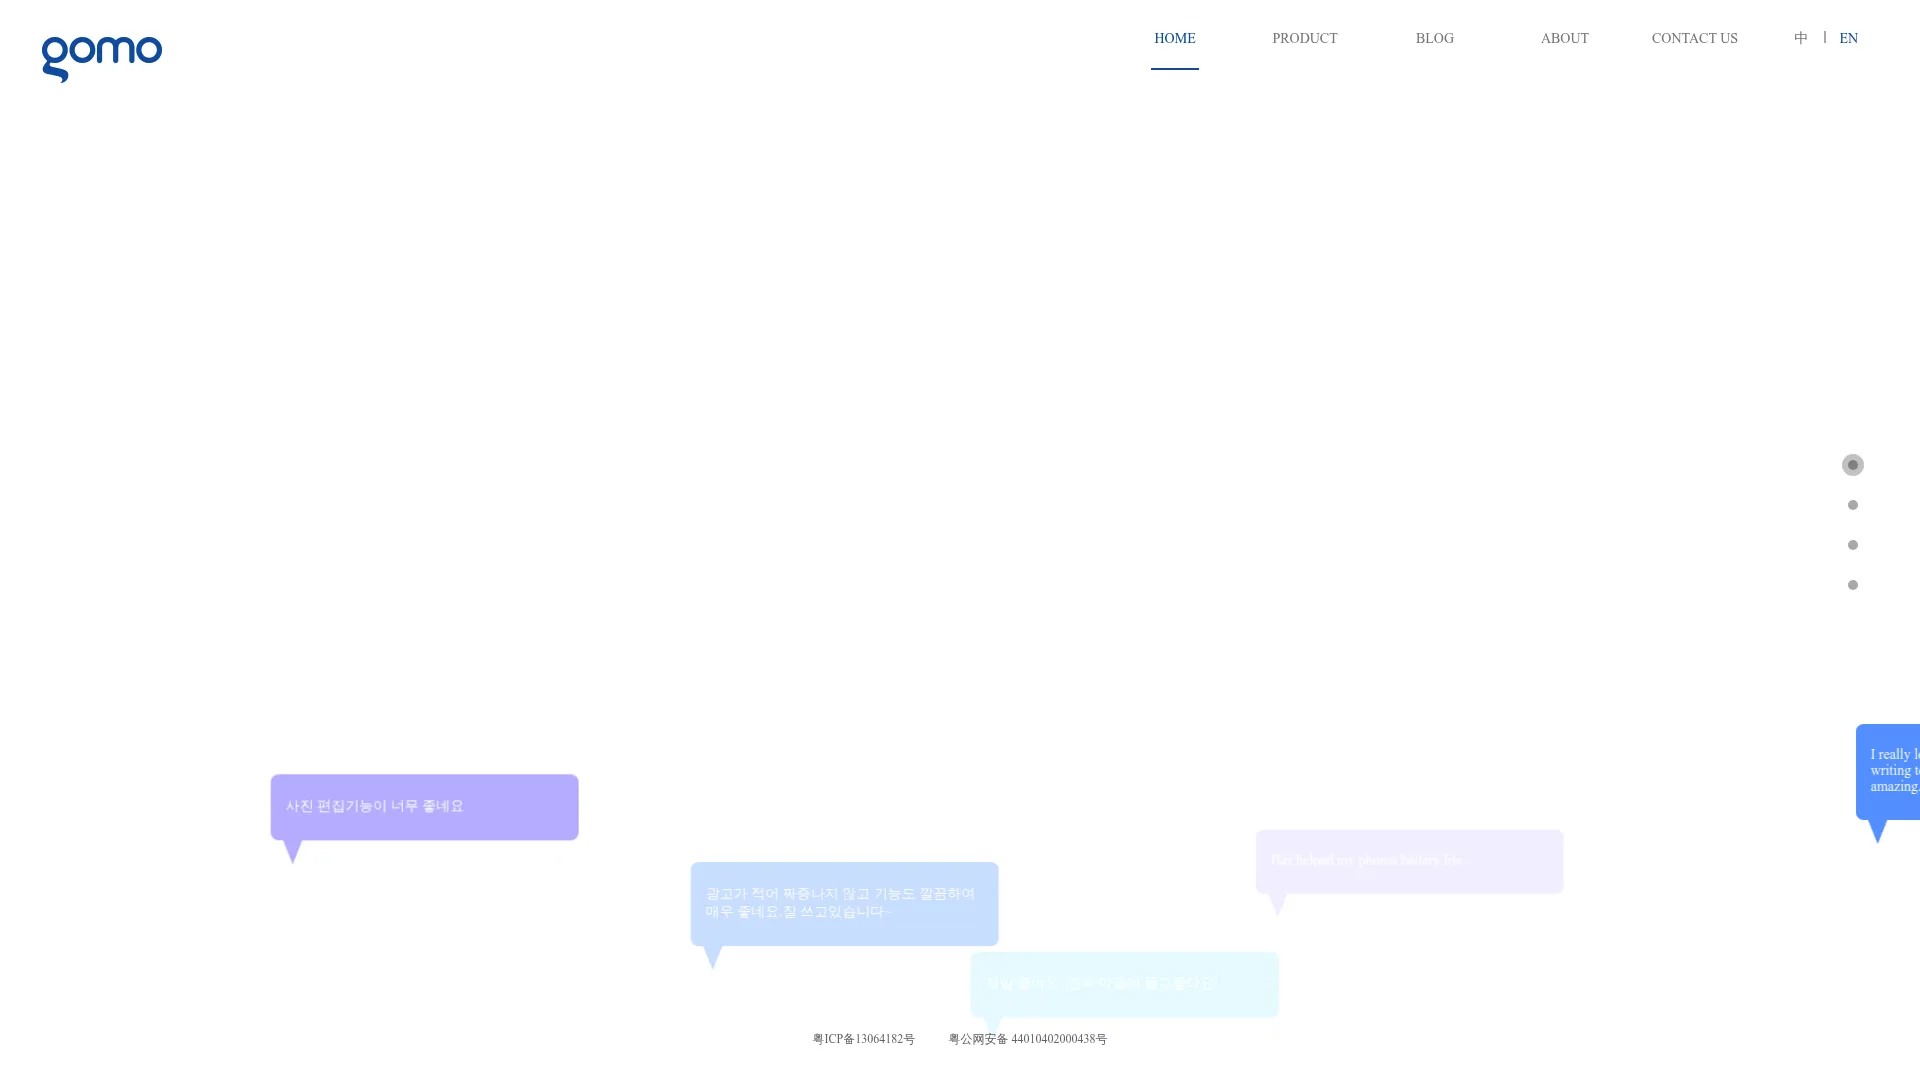Viewport: 1920px width, 1080px height.
Task: Navigate to the ABOUT page
Action: pyautogui.click(x=1564, y=38)
